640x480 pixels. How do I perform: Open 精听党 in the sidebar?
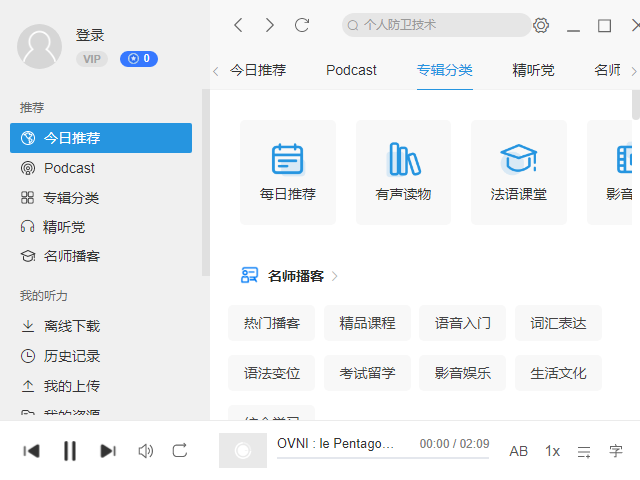click(101, 227)
